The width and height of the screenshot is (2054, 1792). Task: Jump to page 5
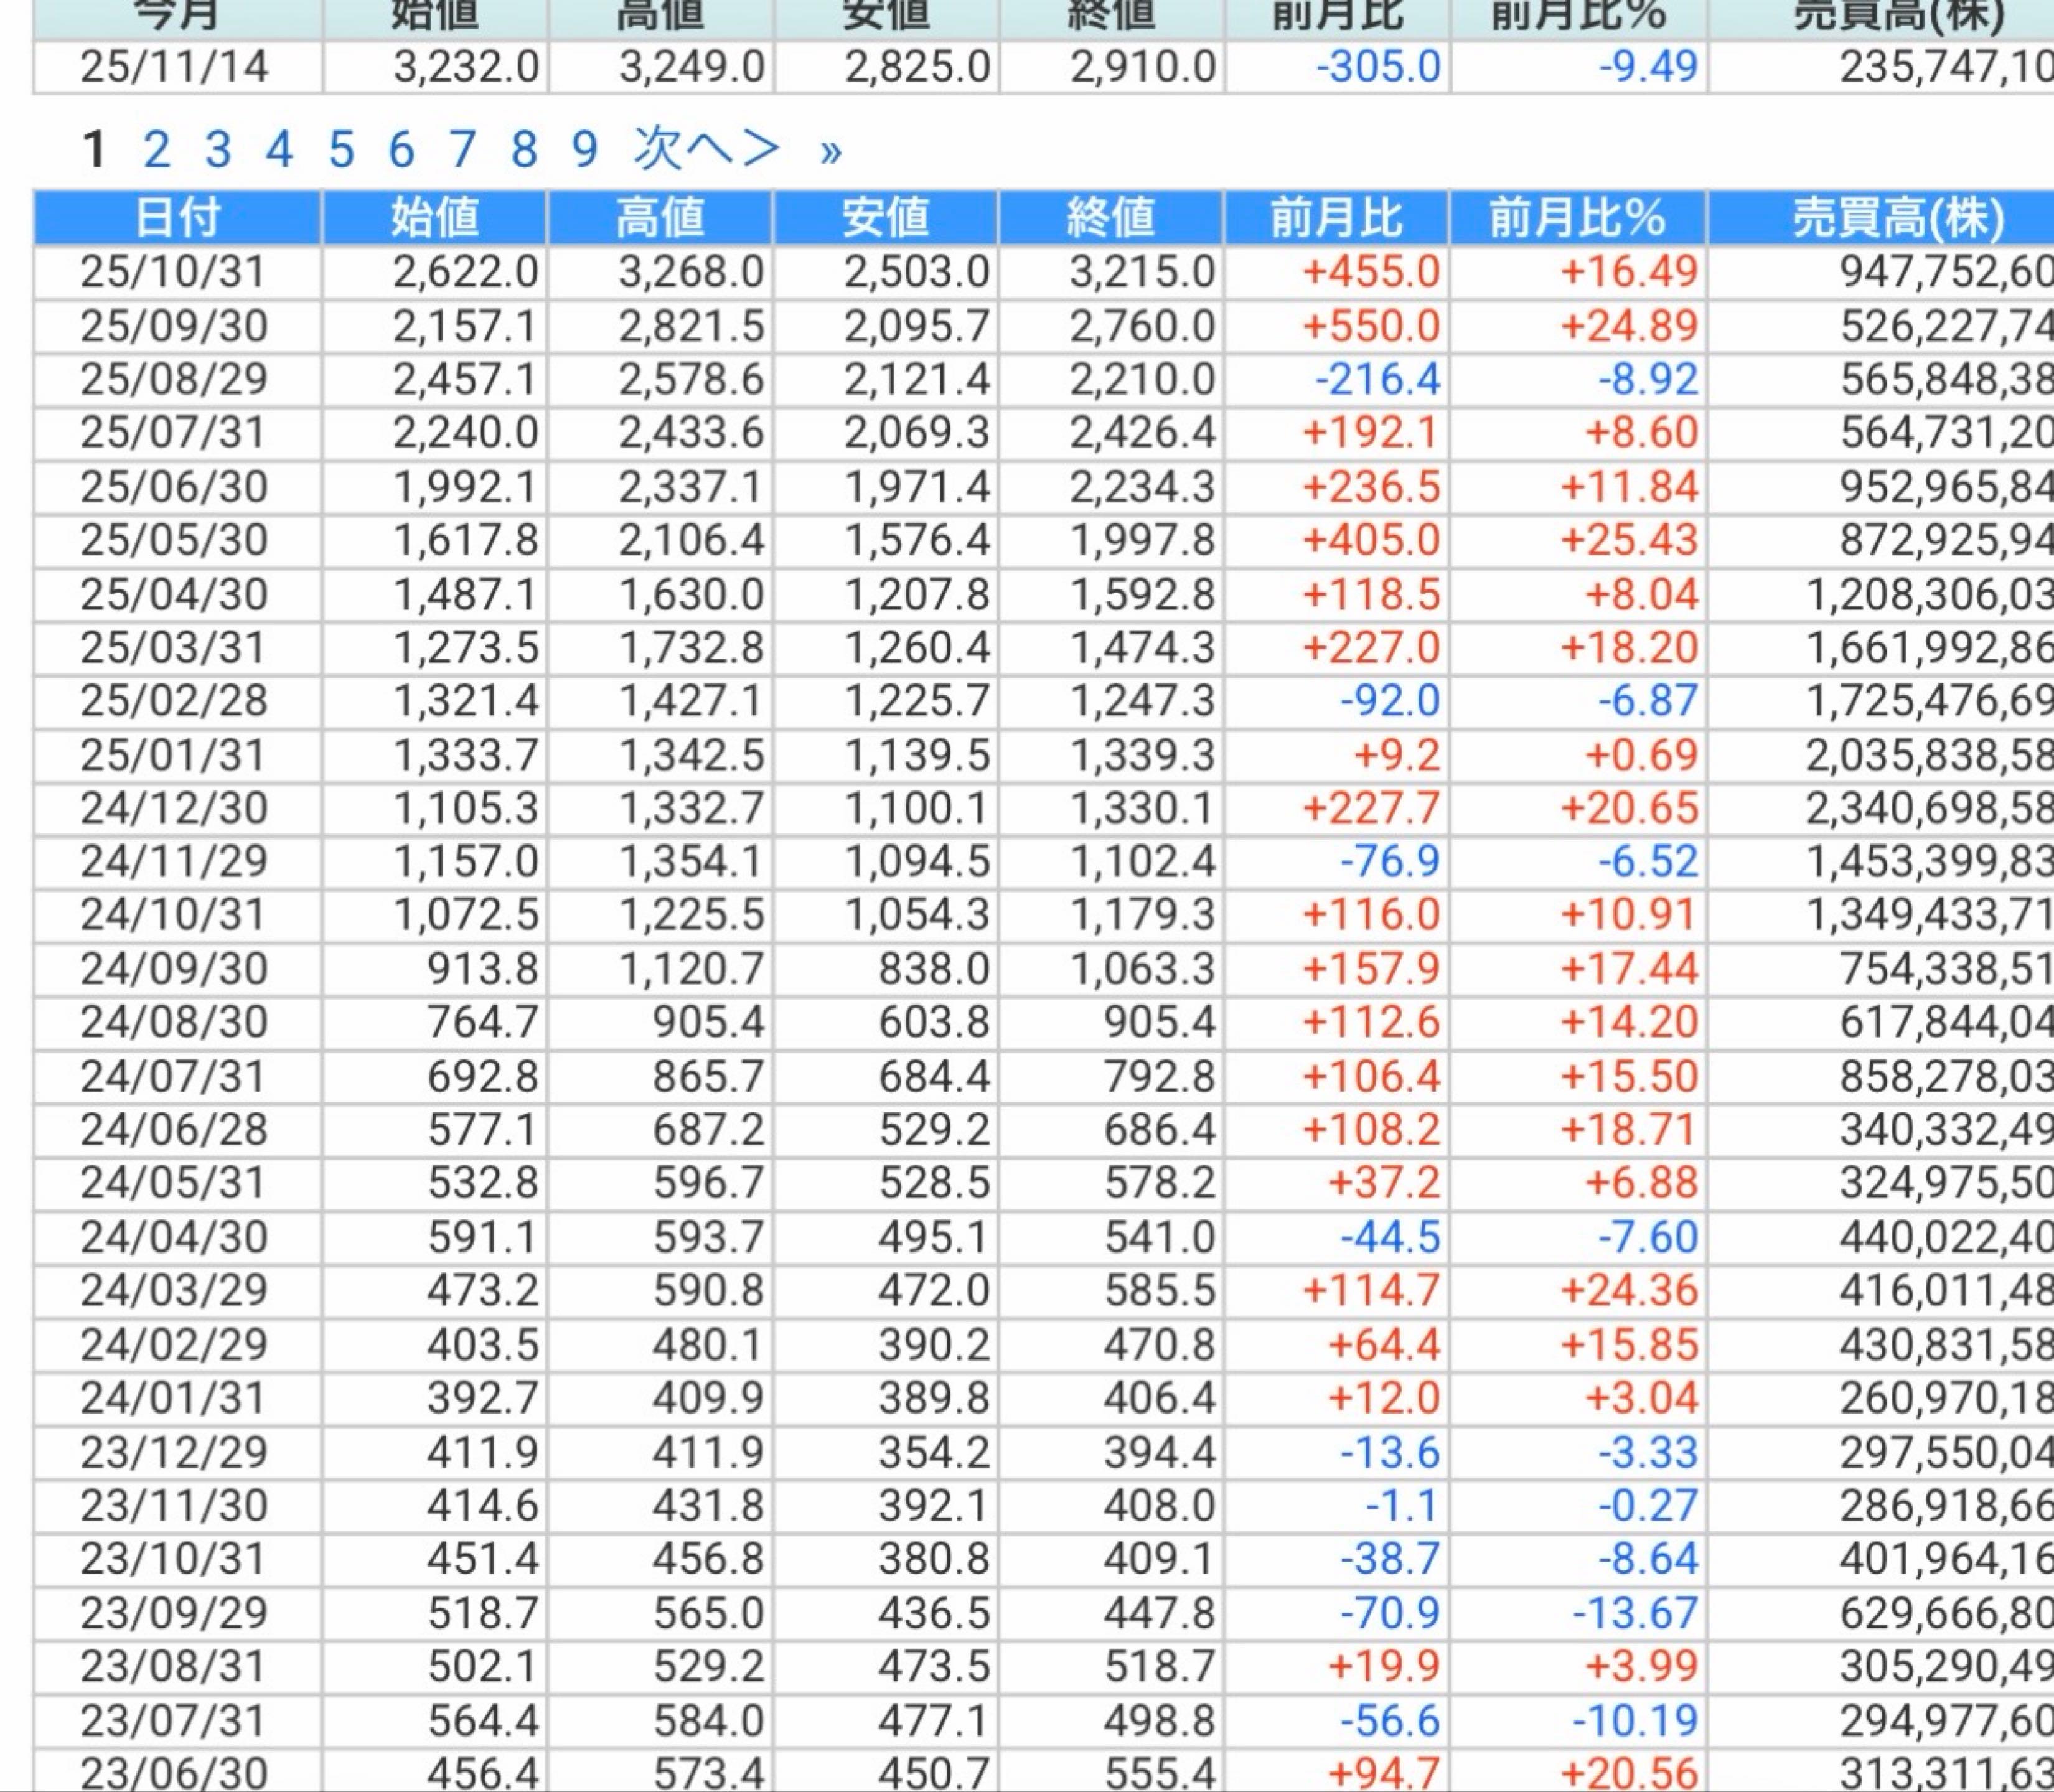point(341,150)
